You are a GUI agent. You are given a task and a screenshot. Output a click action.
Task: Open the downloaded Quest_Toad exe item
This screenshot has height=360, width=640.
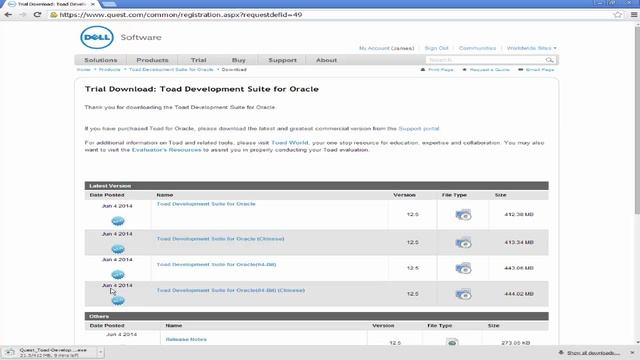(x=48, y=353)
